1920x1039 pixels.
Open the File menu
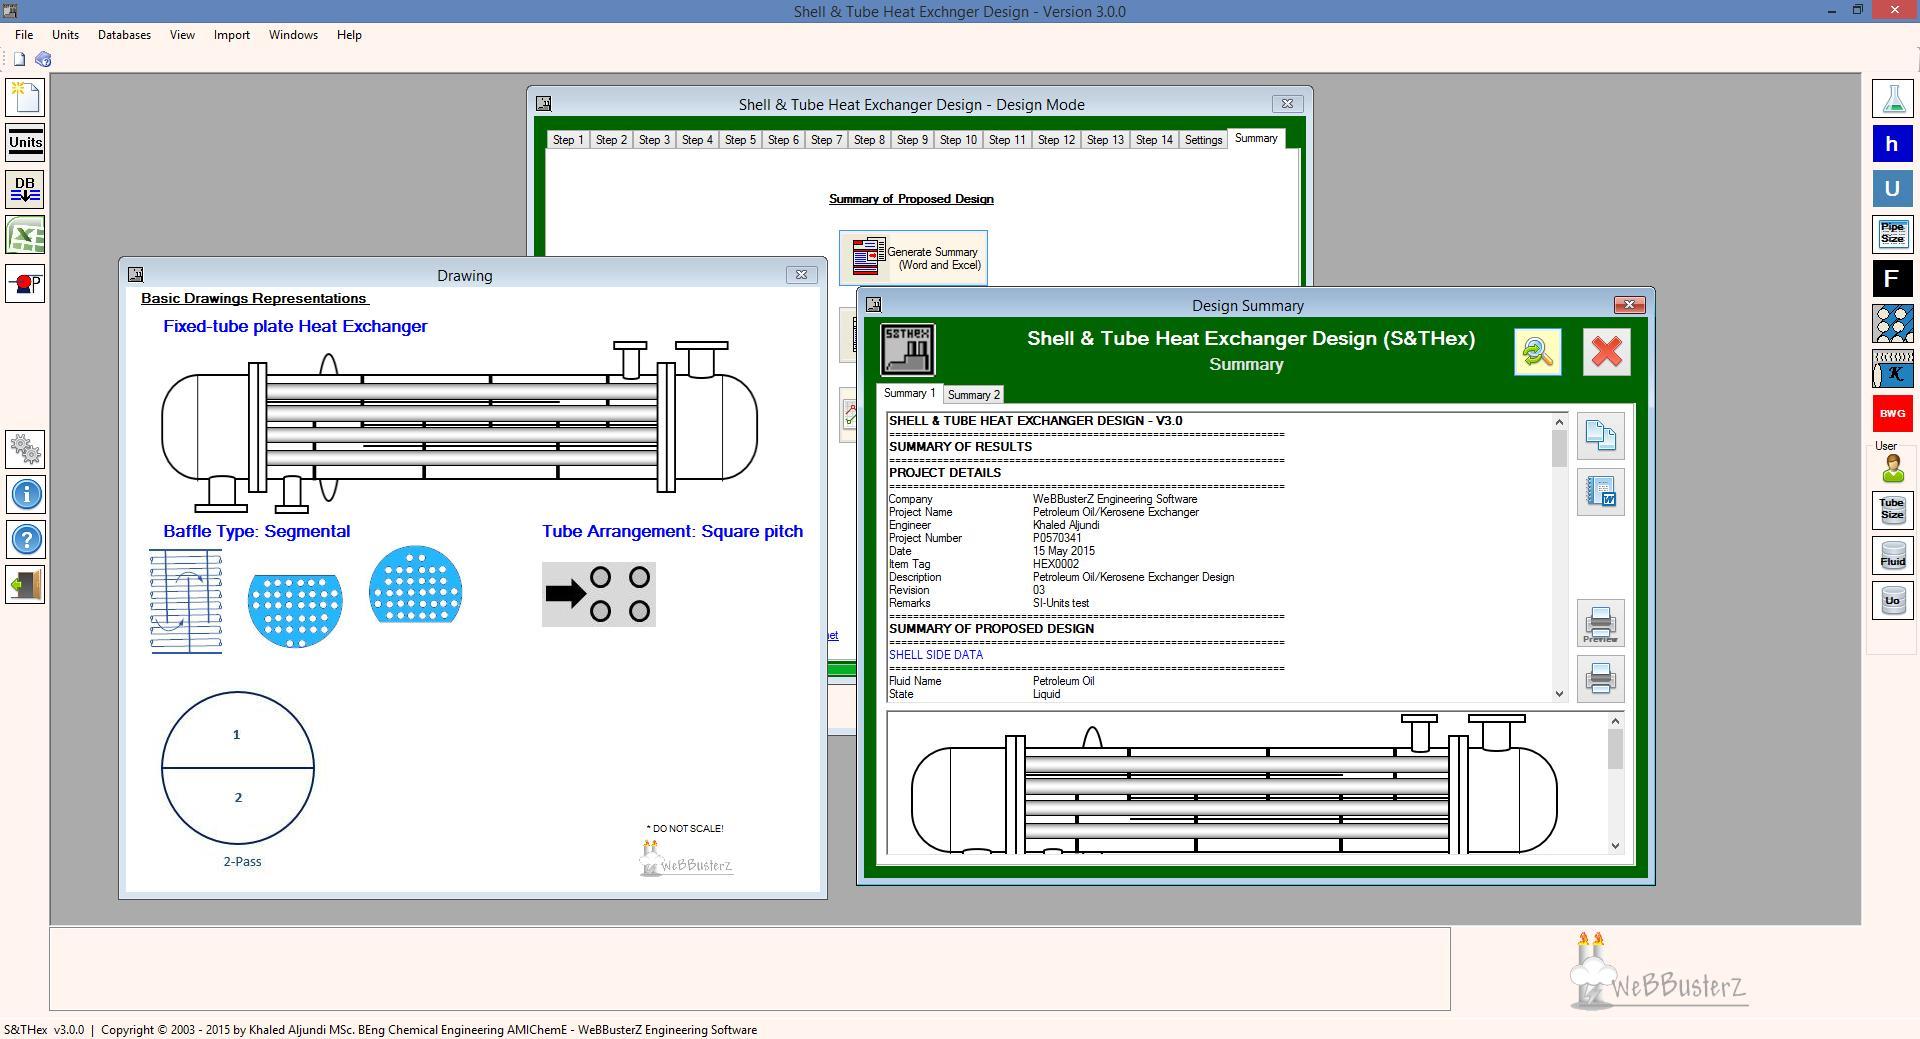click(24, 35)
